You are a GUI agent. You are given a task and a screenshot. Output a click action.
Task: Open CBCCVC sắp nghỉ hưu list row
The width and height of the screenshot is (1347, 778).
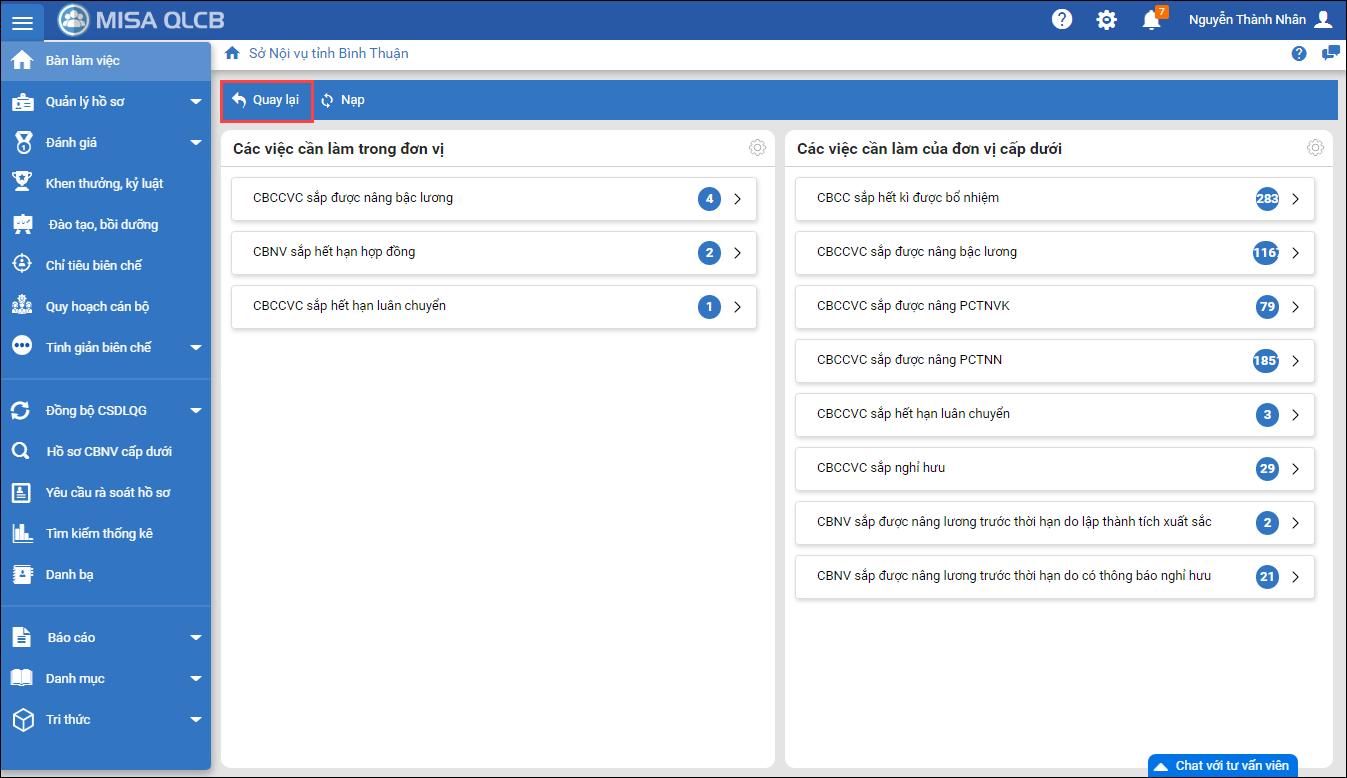(1054, 469)
